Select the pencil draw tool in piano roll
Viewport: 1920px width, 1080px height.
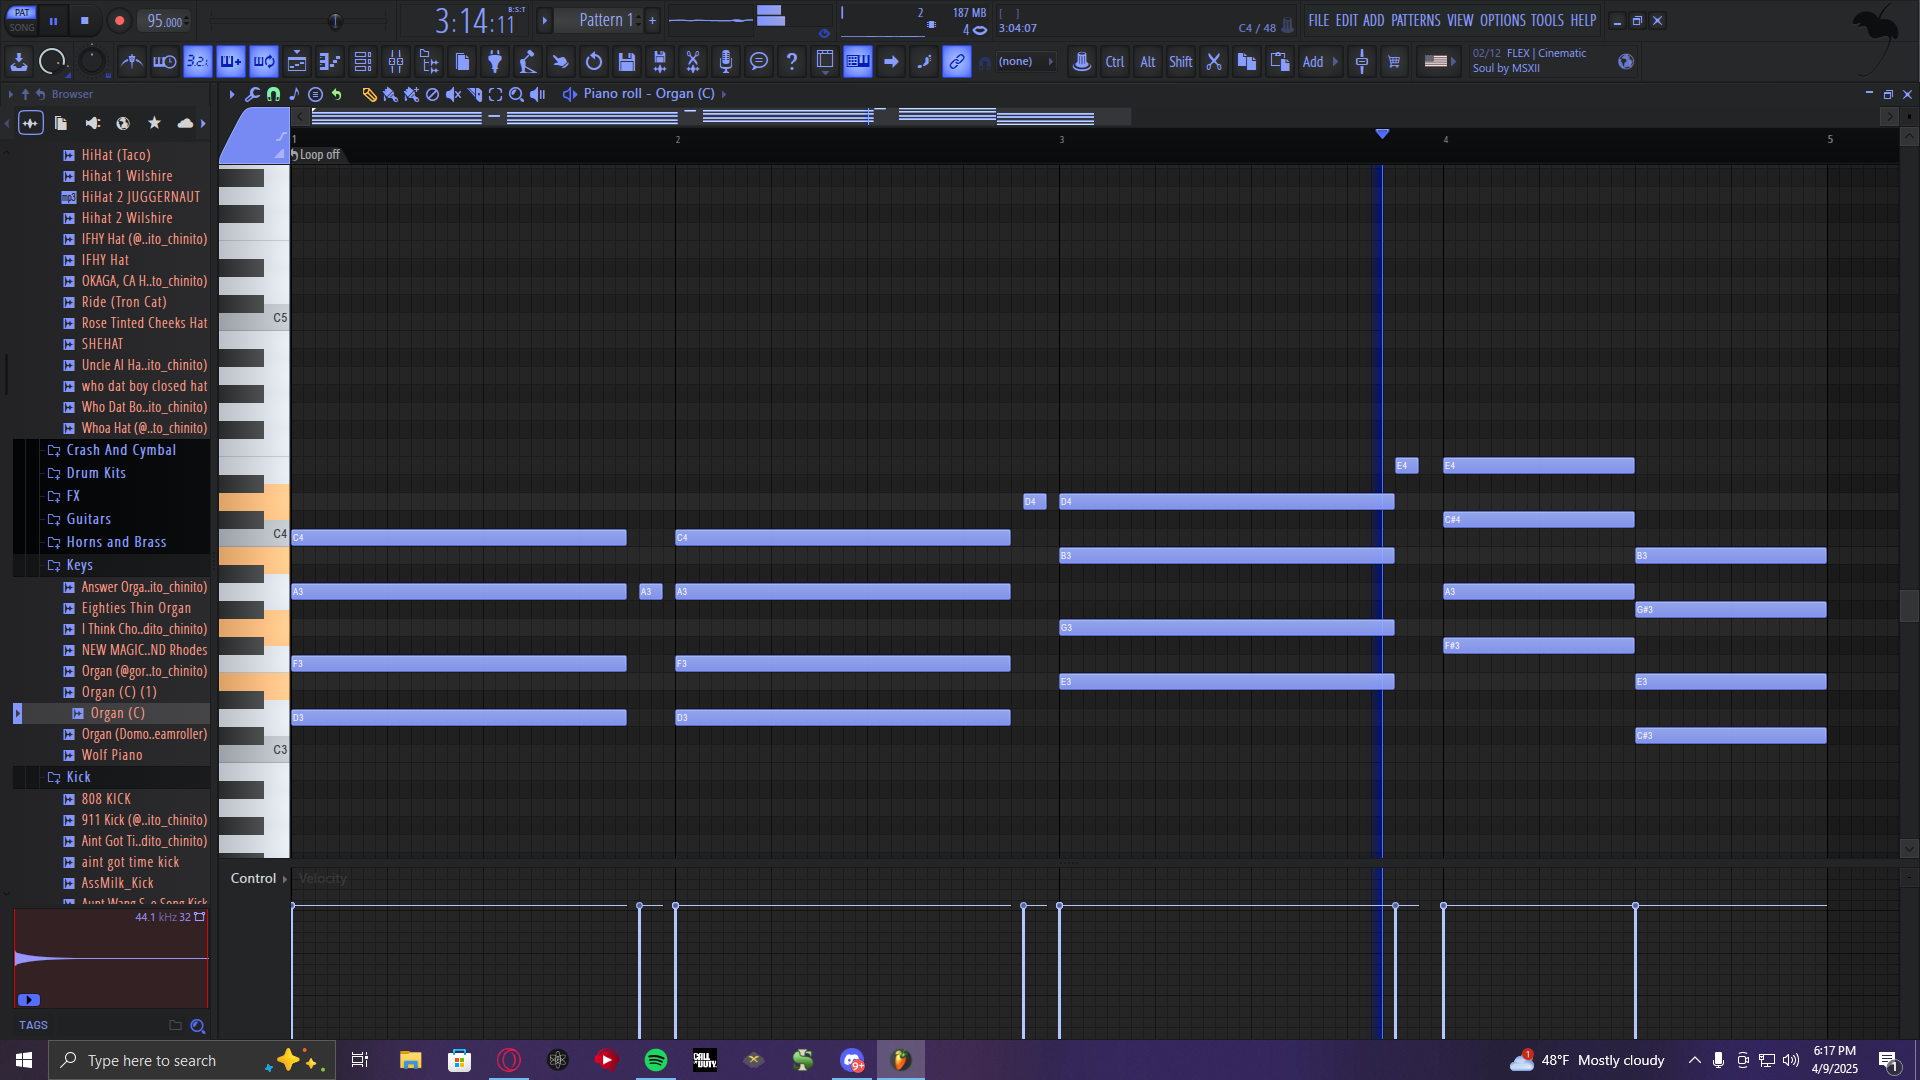click(x=369, y=94)
